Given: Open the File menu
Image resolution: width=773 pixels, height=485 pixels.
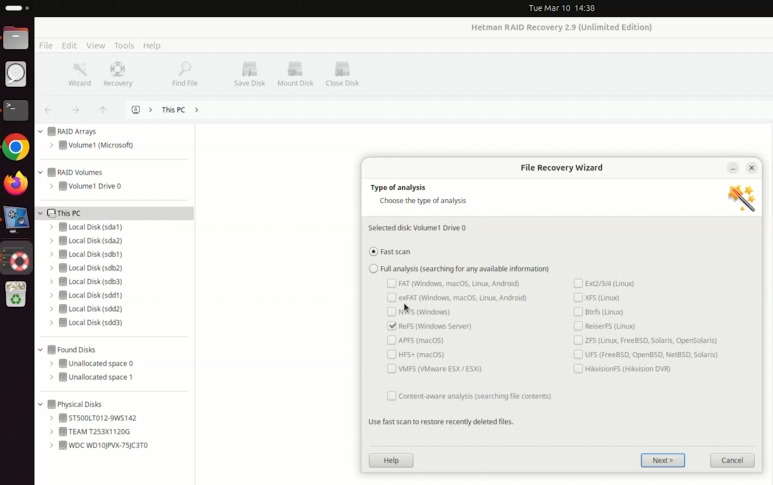Looking at the screenshot, I should [x=46, y=45].
